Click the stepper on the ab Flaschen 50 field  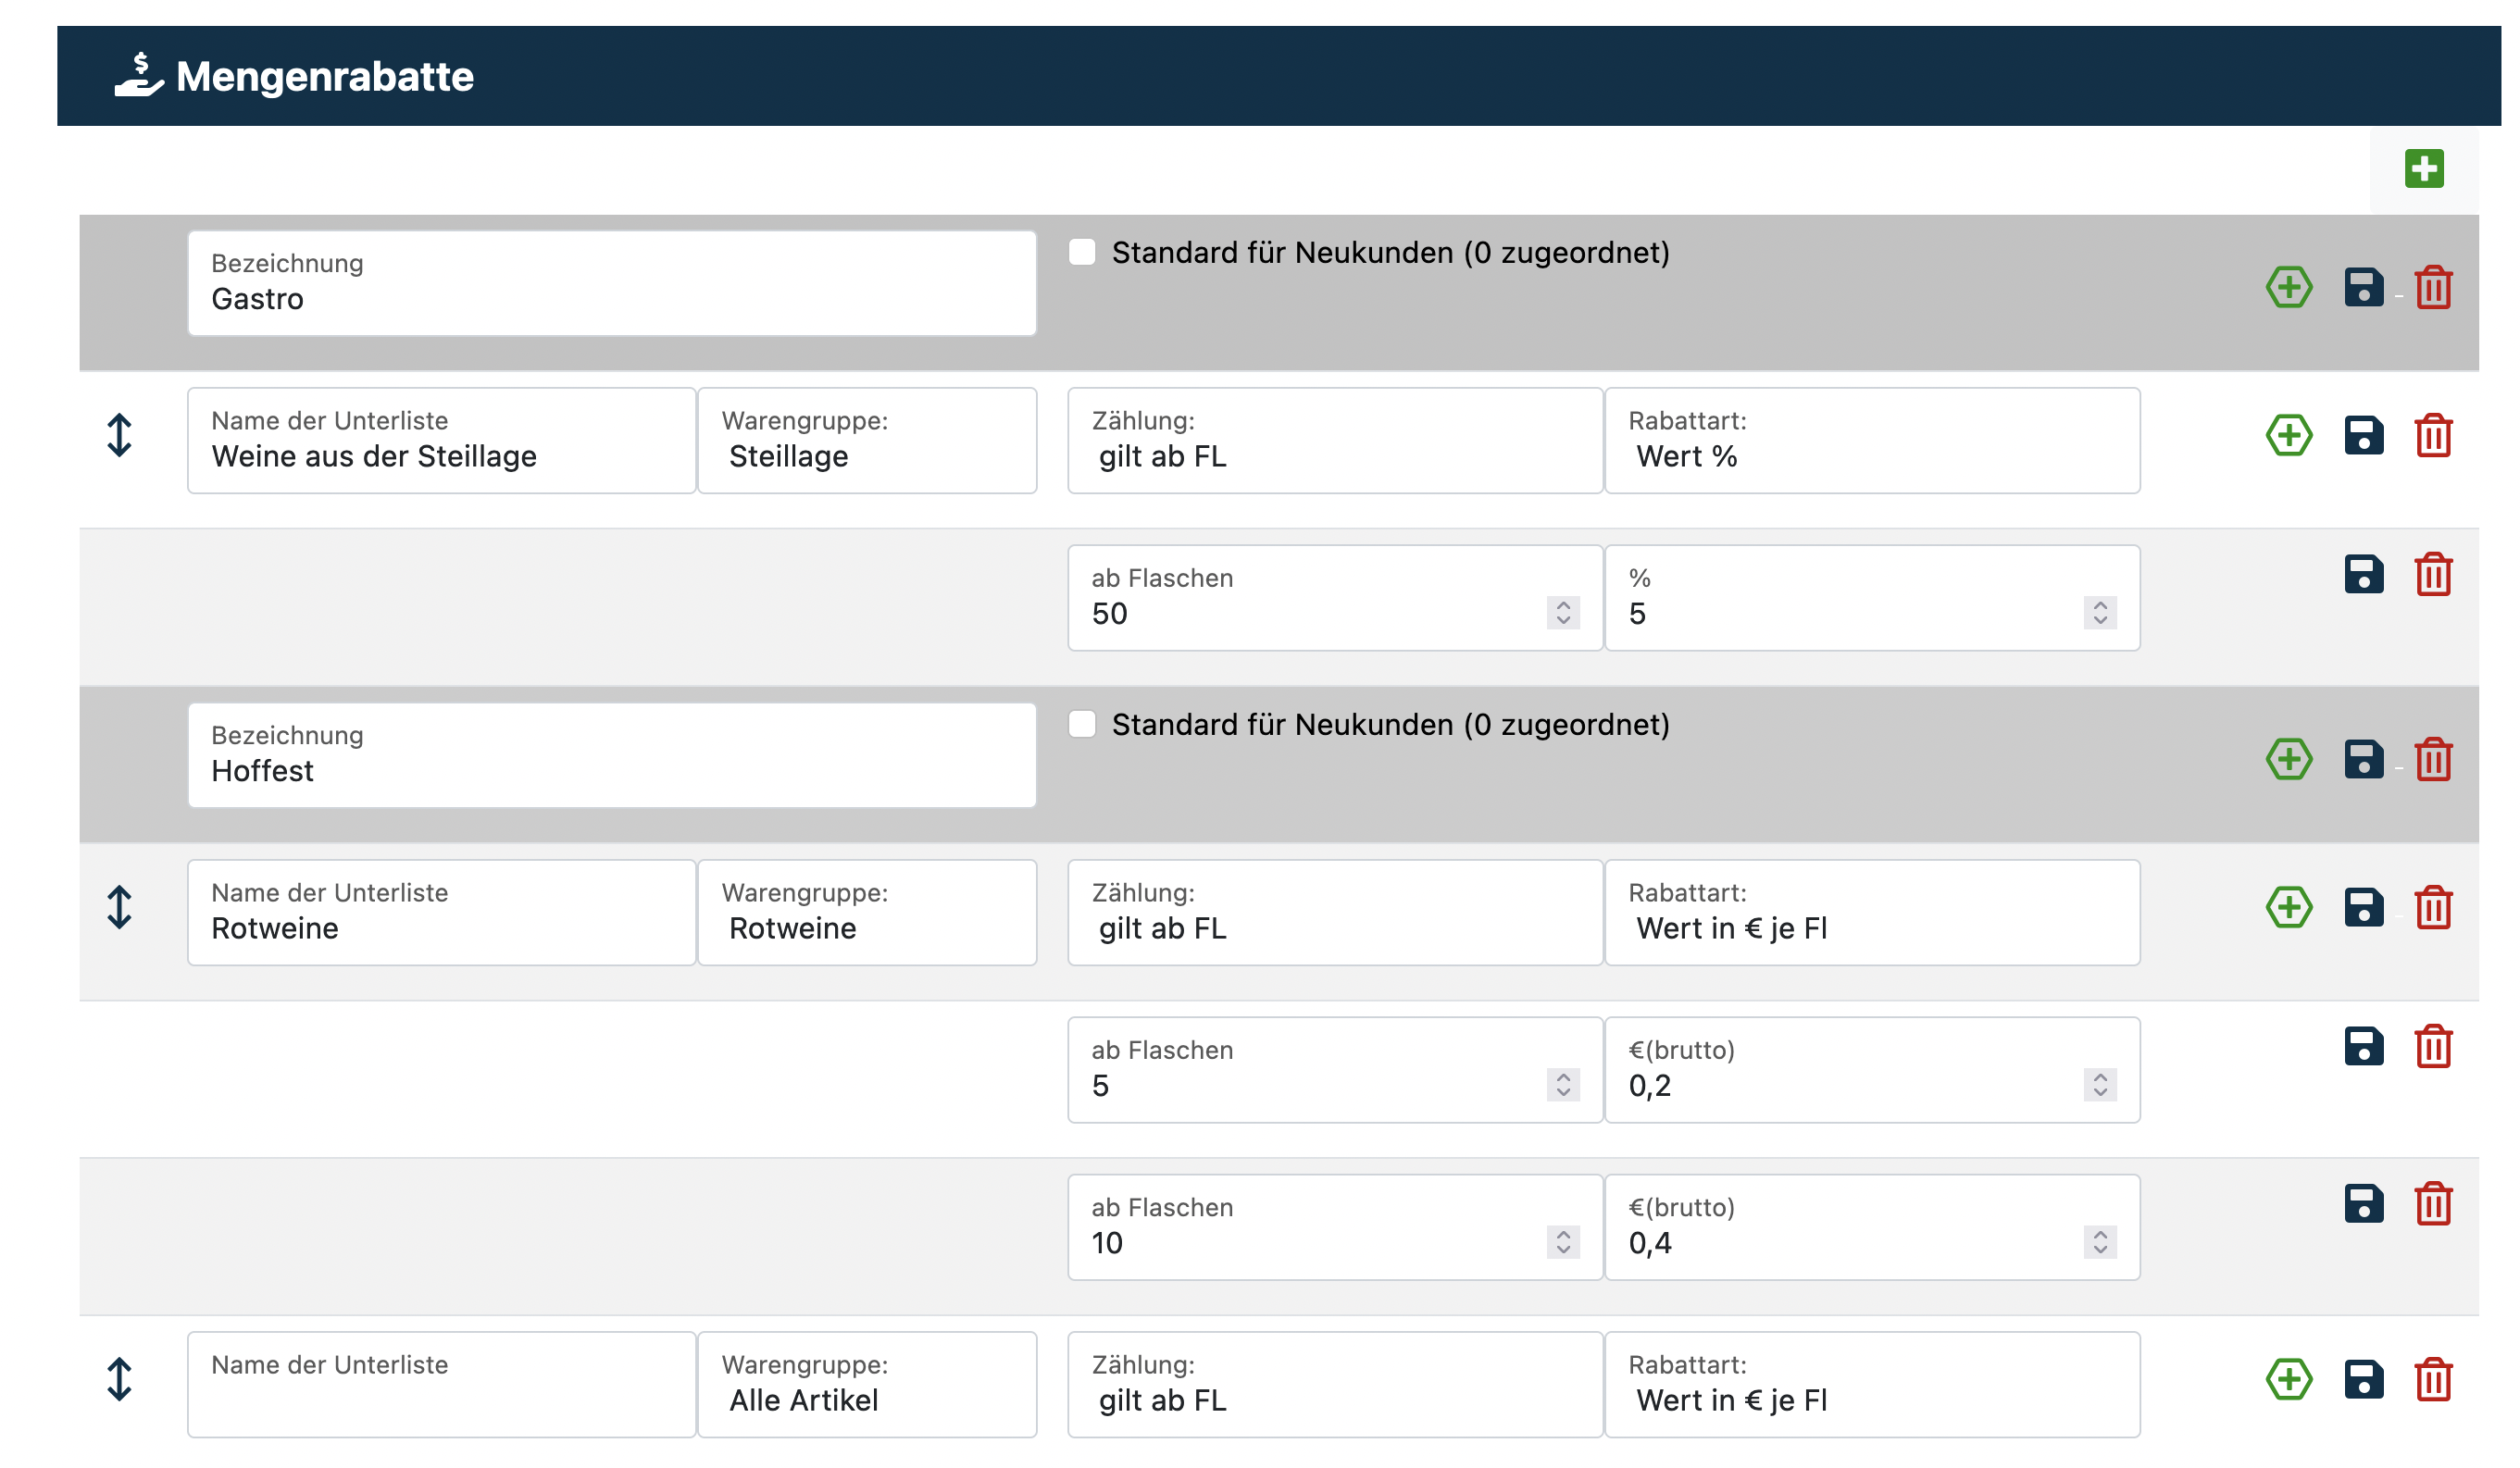(1562, 612)
